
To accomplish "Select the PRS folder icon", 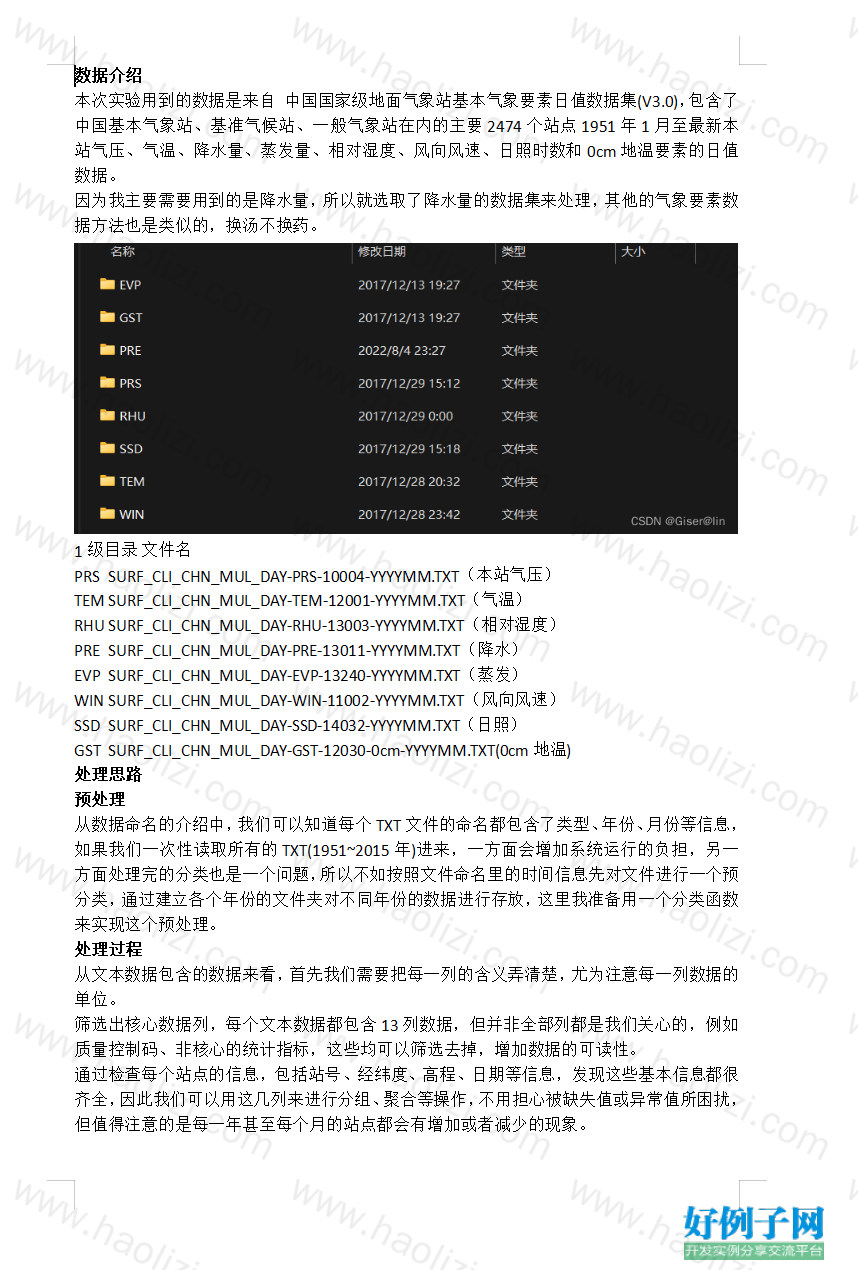I will 107,383.
